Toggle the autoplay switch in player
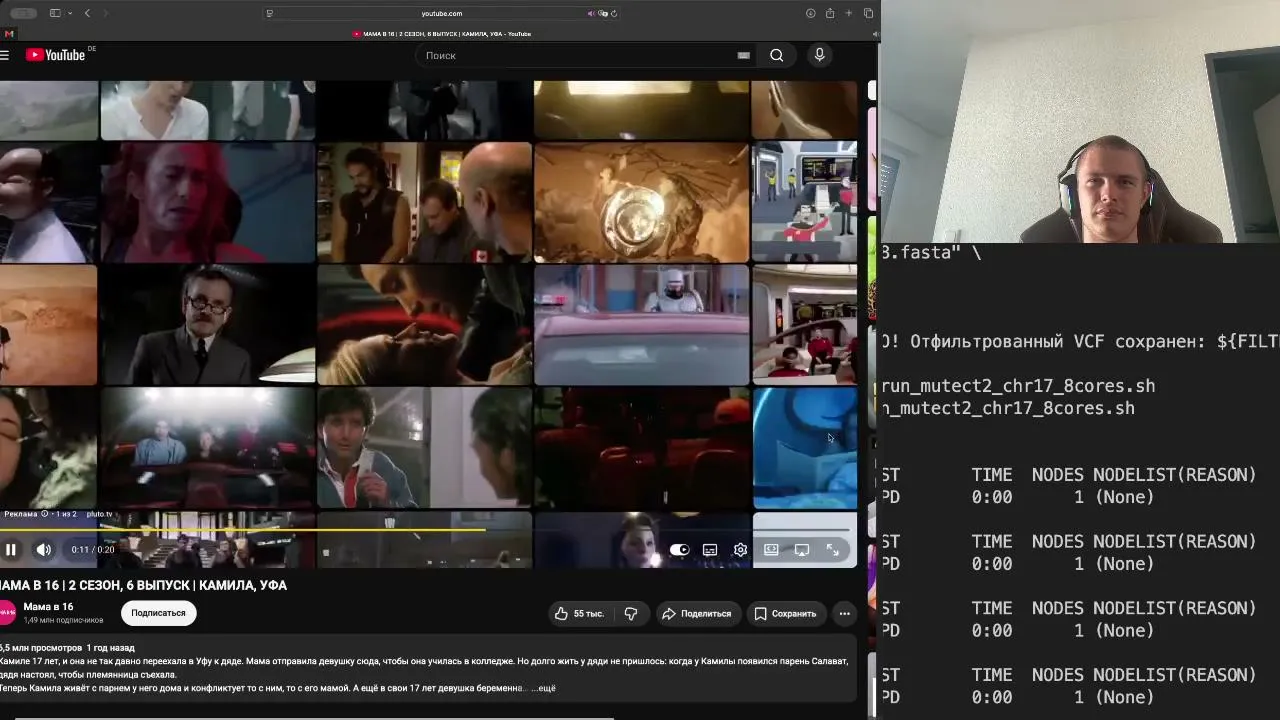1280x720 pixels. 679,549
